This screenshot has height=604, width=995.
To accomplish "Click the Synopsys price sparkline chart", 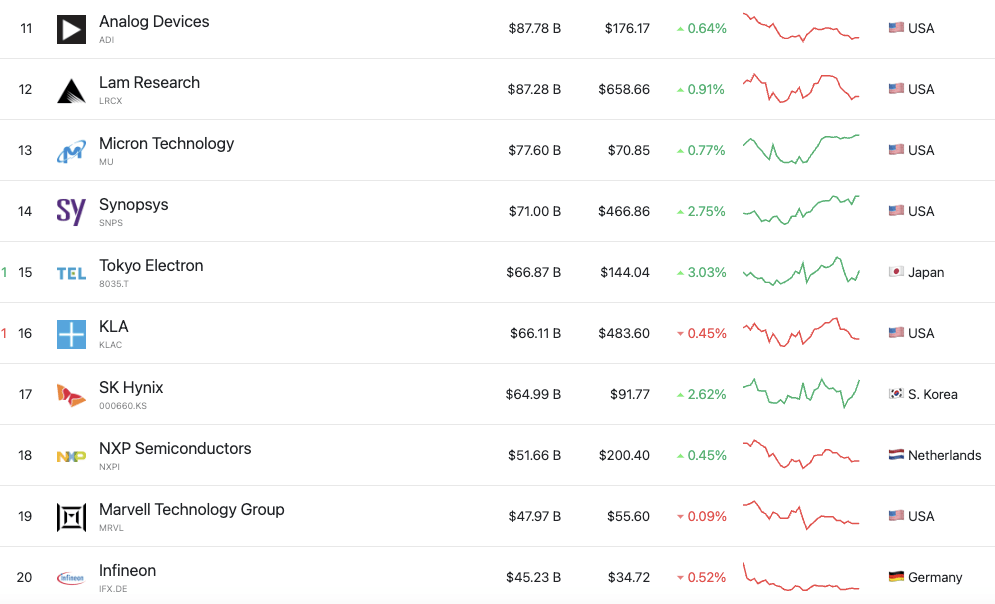I will pos(801,210).
